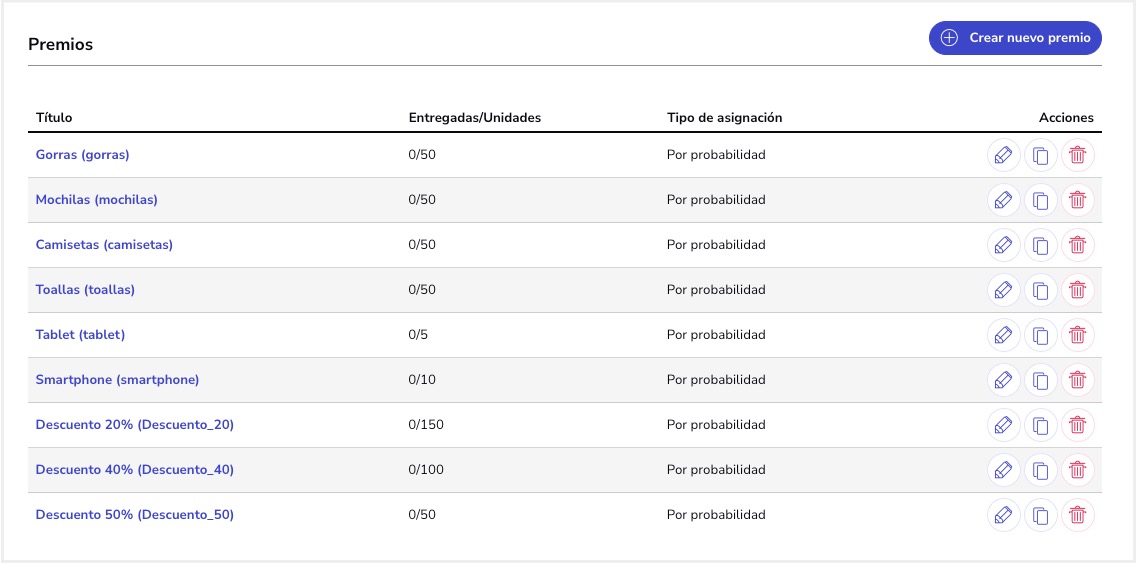Screen dimensions: 1136x564
Task: Open Tablet (tablet) prize title
Action: 80,335
